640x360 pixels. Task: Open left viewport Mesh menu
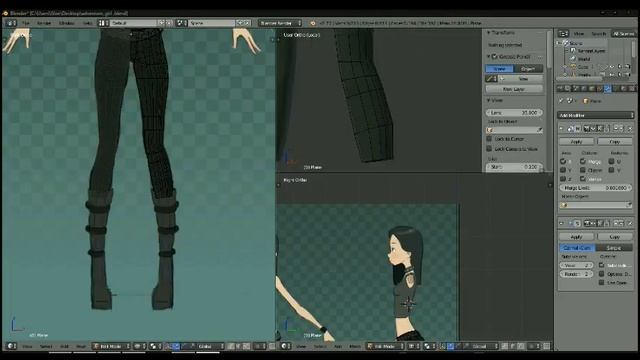(81, 346)
